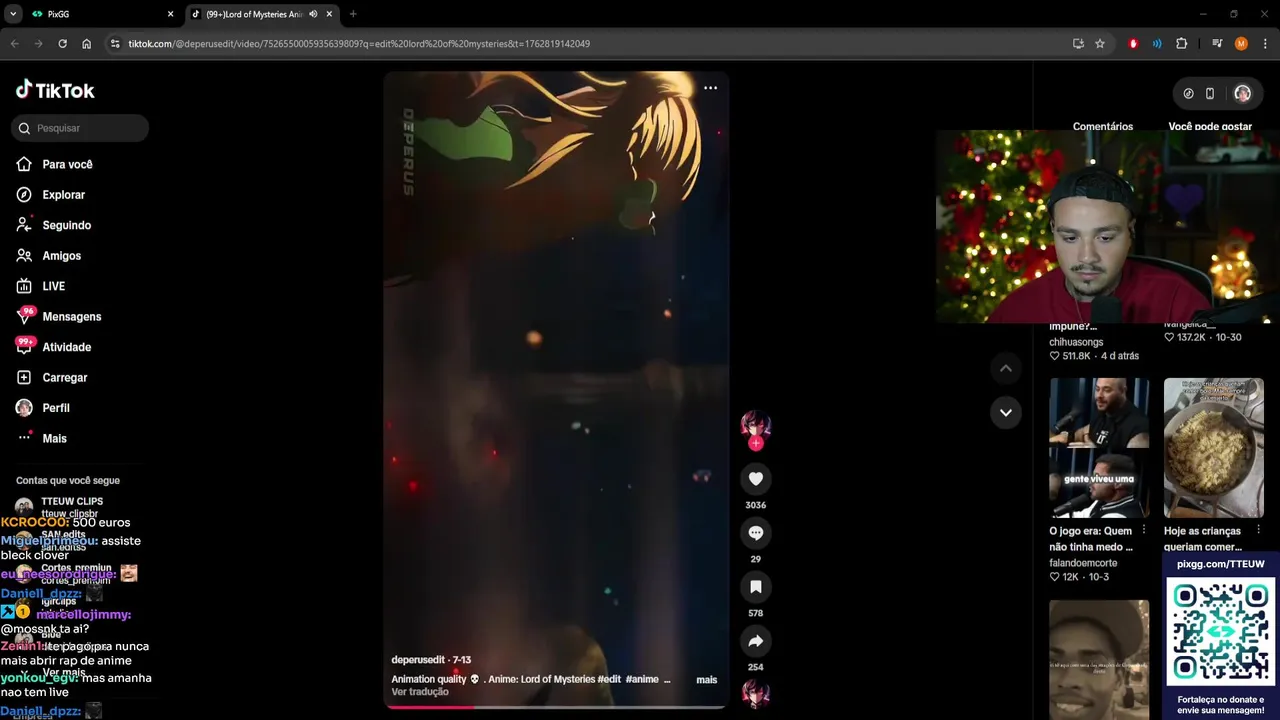Screen dimensions: 1280x720
Task: Open the Amigos section
Action: [x=61, y=256]
